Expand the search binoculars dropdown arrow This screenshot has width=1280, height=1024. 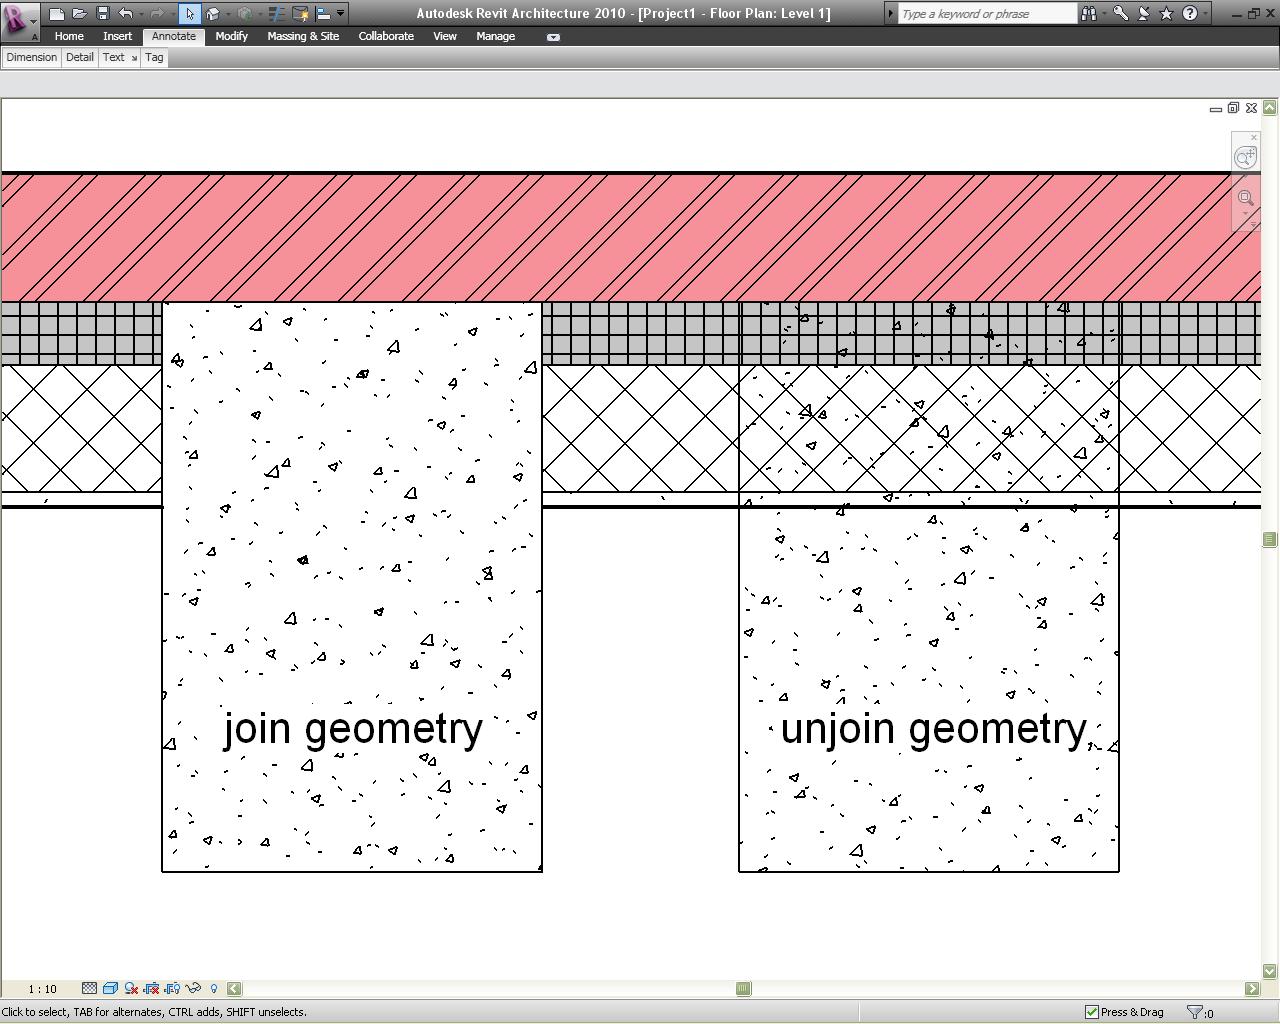[1102, 13]
